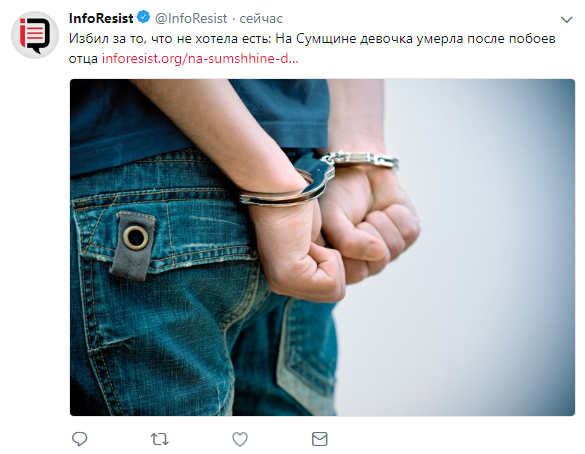Open the tweet via 'сейчас' timestamp
This screenshot has height=454, width=585.
(261, 18)
